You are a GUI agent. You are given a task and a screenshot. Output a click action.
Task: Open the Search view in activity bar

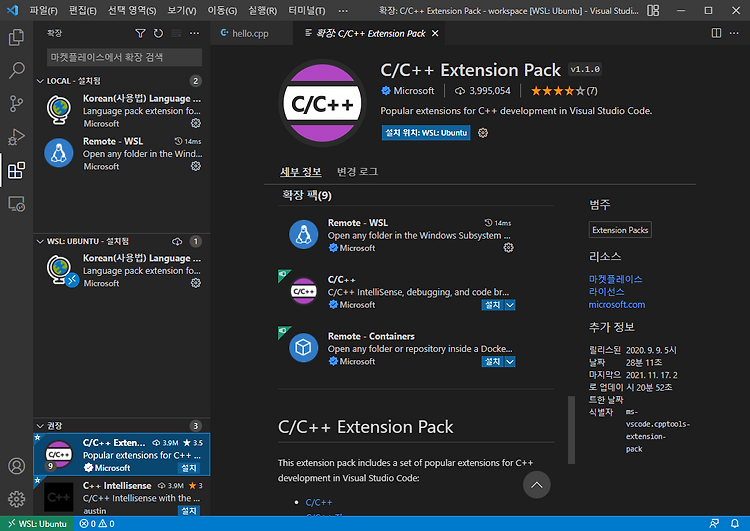[x=16, y=70]
